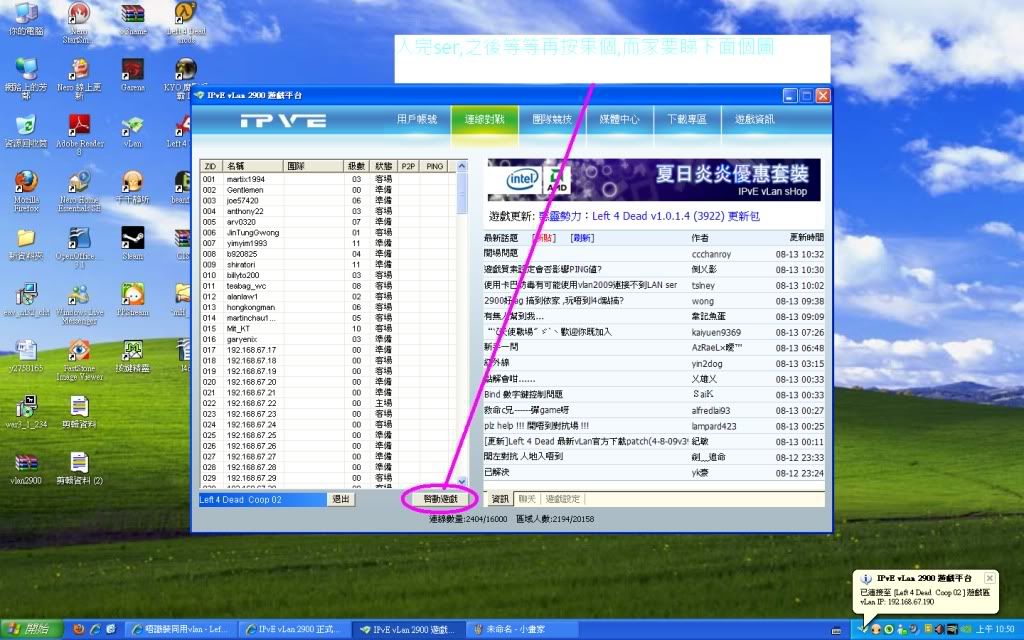
Task: Select the Mozilla Firefox desktop shortcut
Action: (x=26, y=191)
